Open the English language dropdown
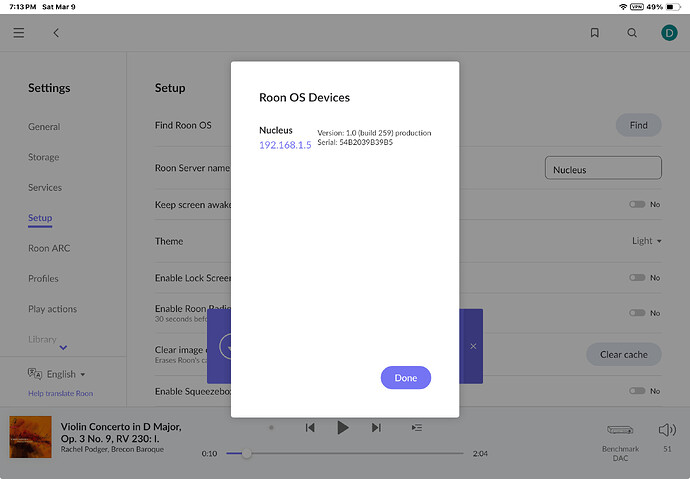The height and width of the screenshot is (479, 690). [66, 374]
